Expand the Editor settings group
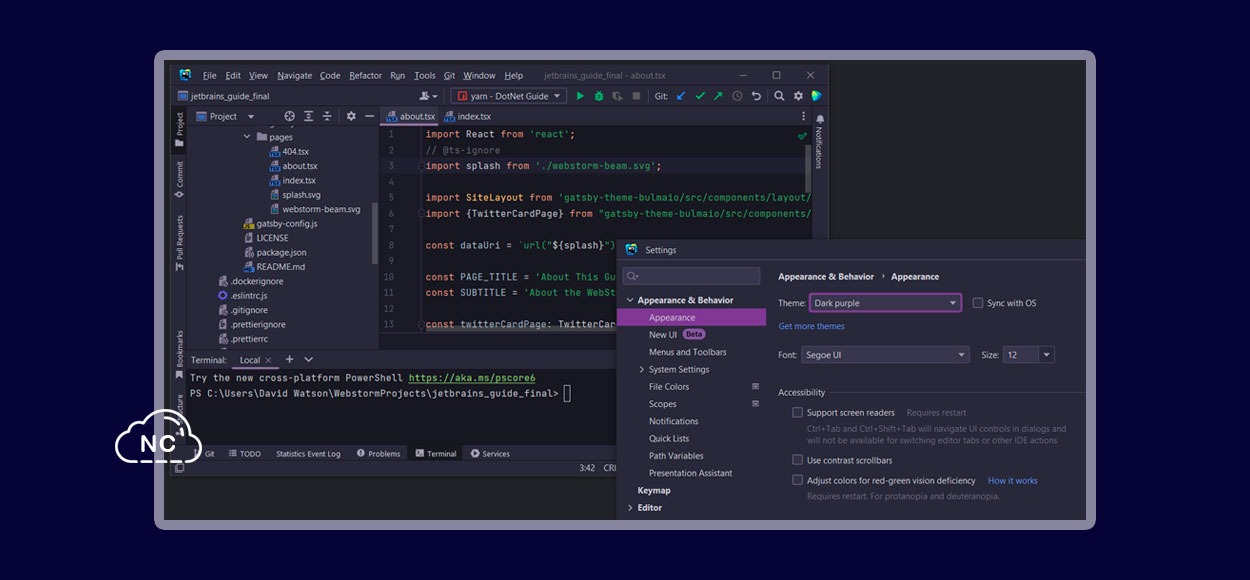Viewport: 1250px width, 580px height. coord(630,508)
